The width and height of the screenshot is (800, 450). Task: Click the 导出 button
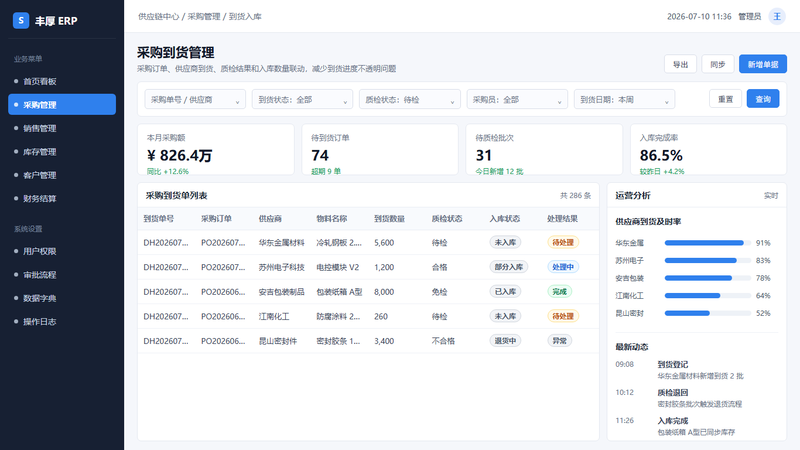(680, 64)
